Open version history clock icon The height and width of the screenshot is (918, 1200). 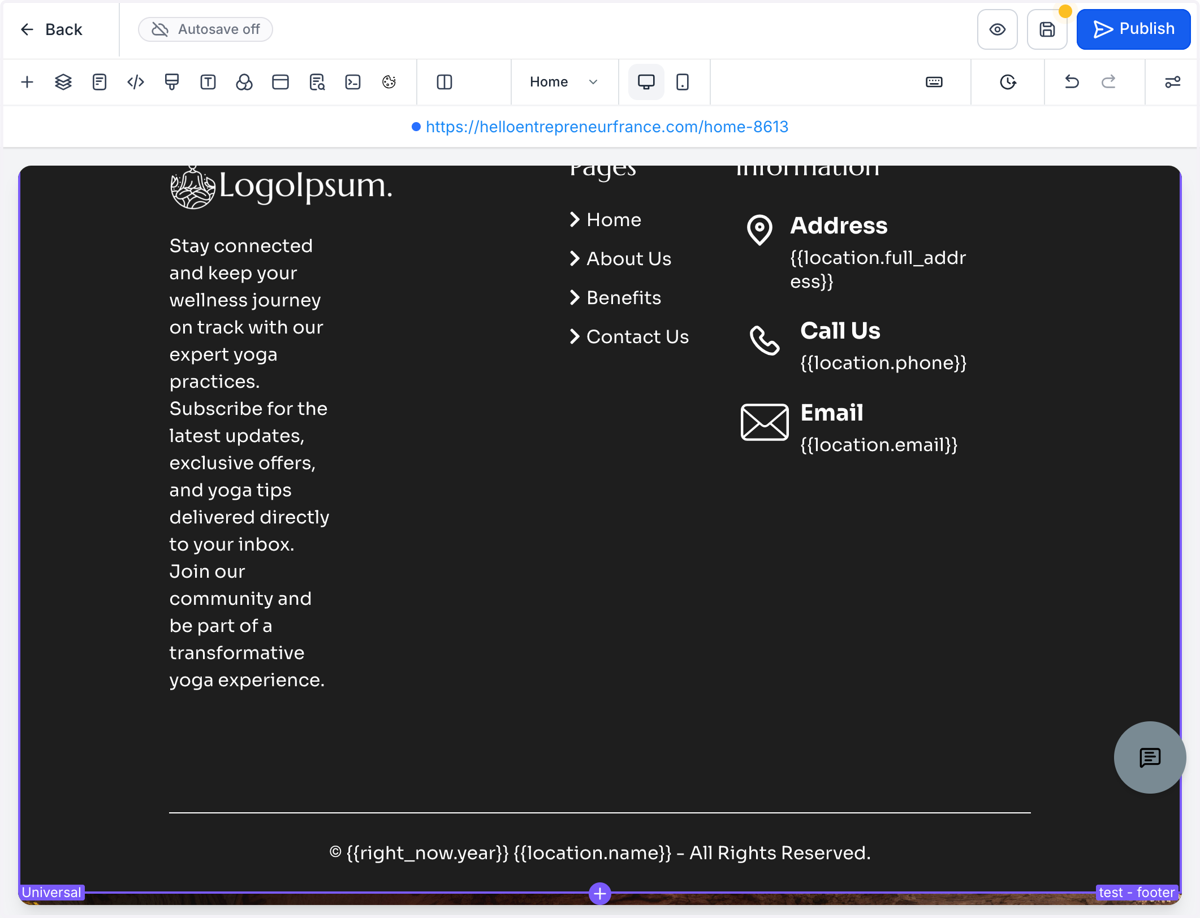pos(1008,82)
